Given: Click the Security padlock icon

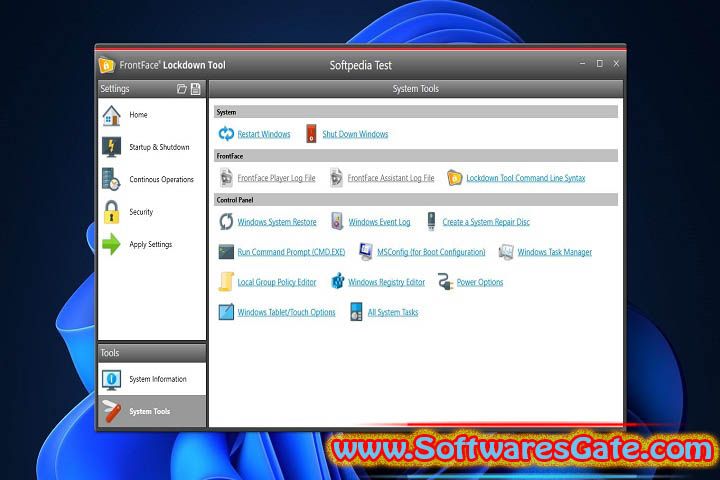Looking at the screenshot, I should tap(111, 212).
